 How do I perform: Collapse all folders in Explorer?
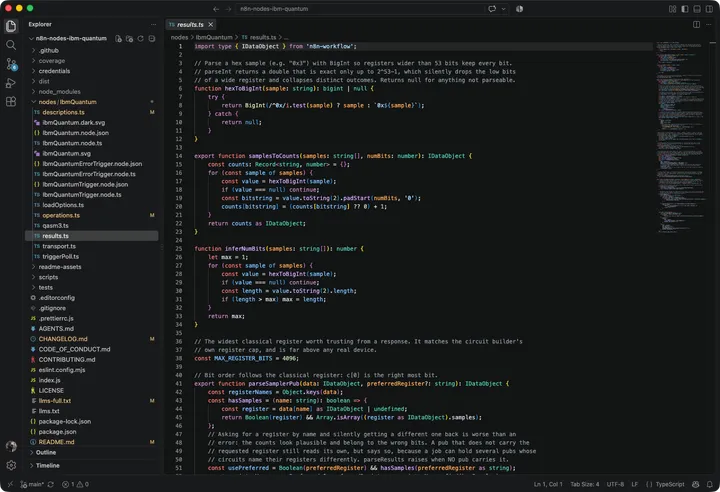coord(152,39)
